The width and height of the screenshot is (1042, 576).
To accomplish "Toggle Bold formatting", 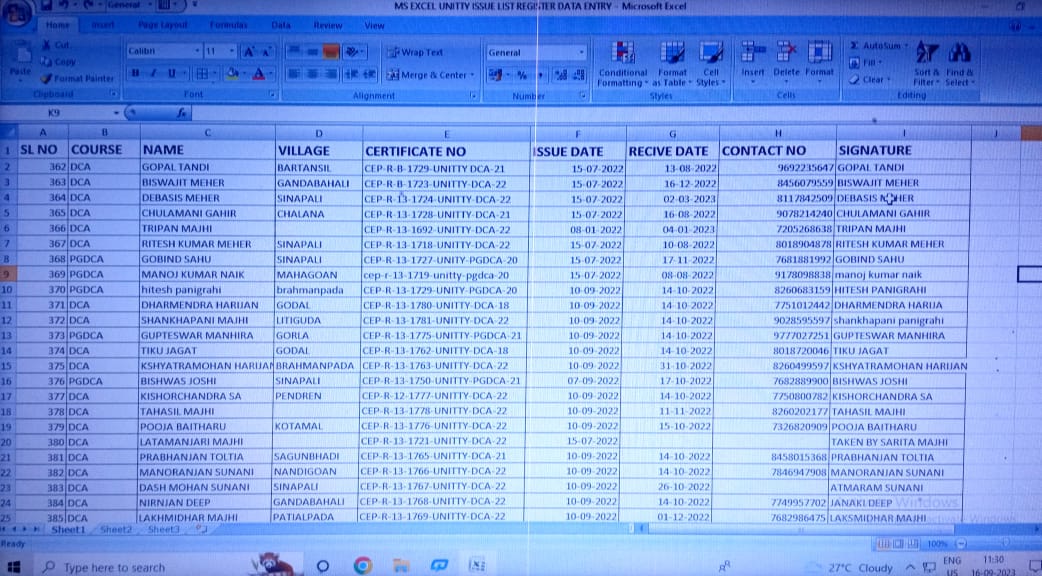I will pos(135,74).
